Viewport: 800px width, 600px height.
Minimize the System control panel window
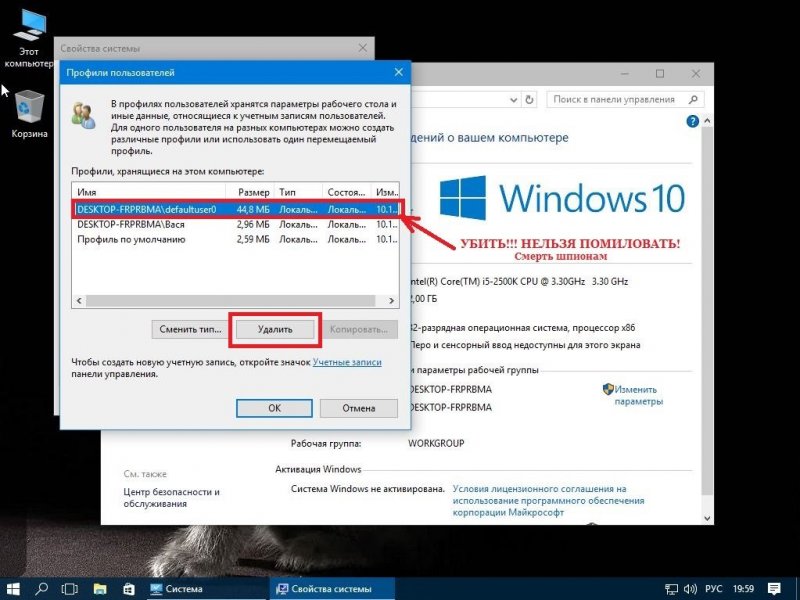click(626, 74)
